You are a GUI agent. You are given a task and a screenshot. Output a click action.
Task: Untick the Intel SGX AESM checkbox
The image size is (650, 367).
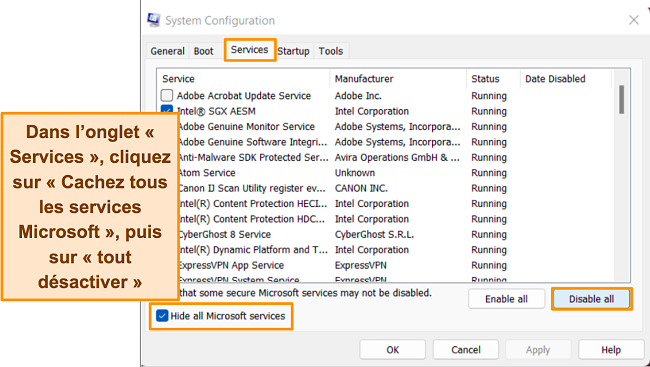click(x=167, y=109)
